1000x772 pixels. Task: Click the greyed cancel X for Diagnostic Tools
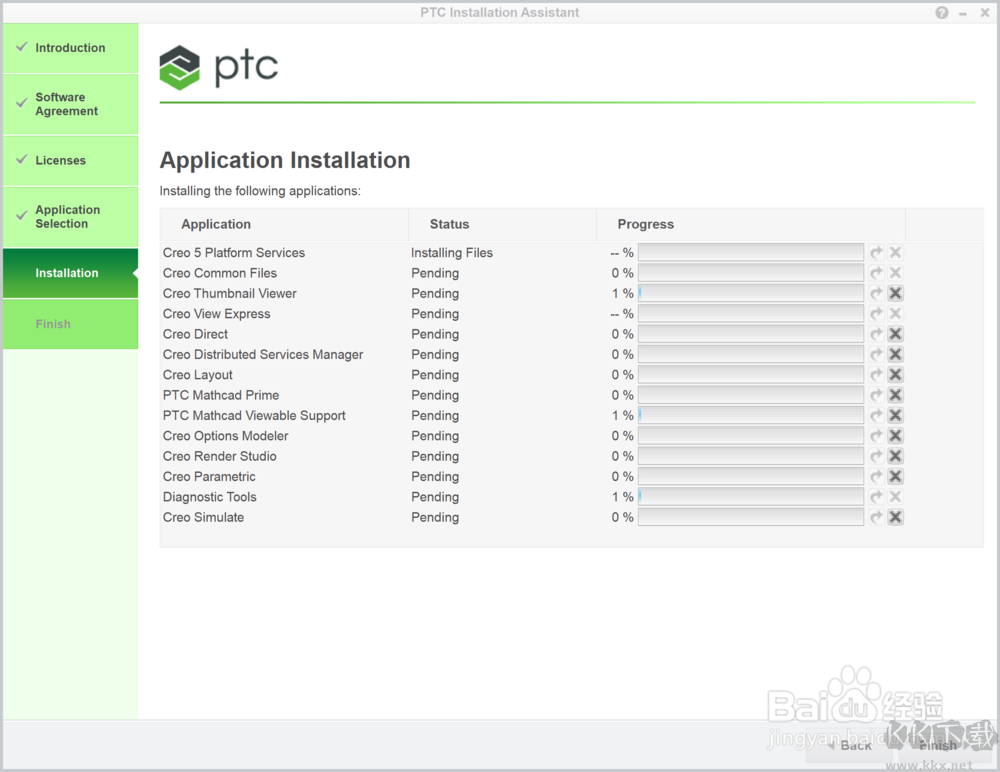point(895,497)
